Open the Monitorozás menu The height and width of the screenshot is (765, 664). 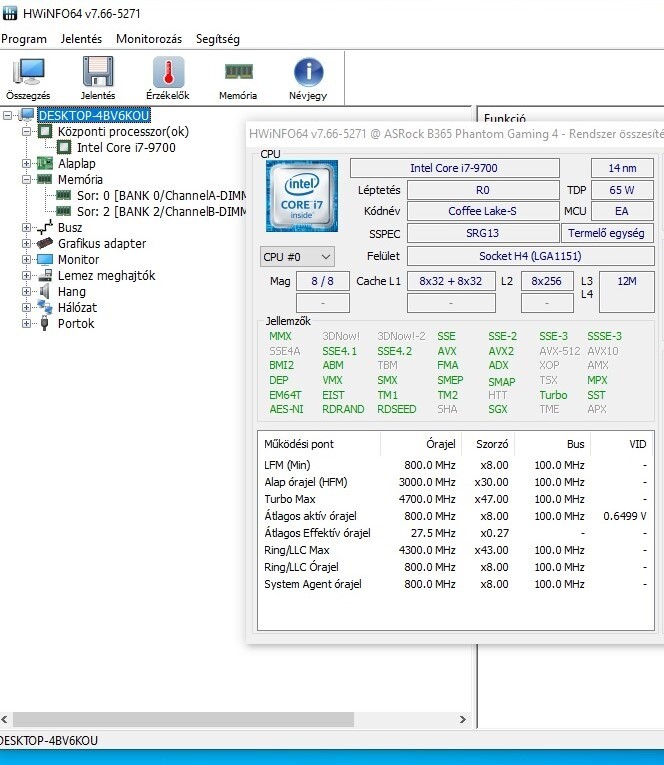tap(149, 39)
